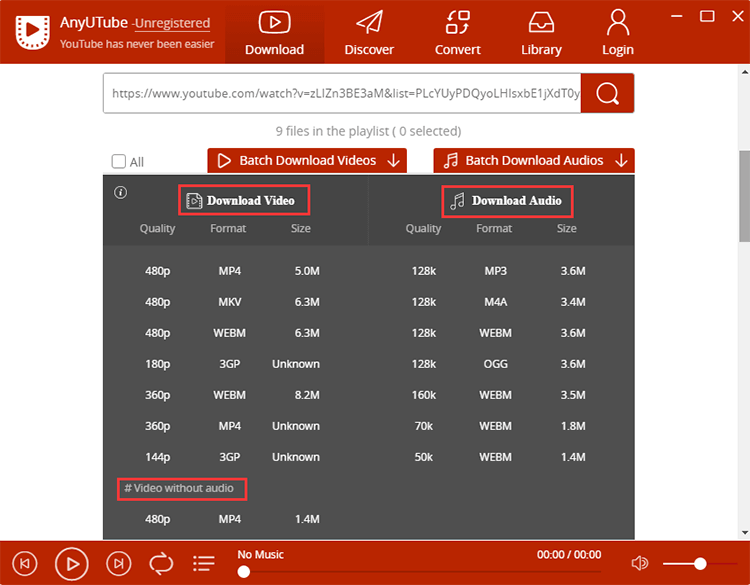Image resolution: width=750 pixels, height=585 pixels.
Task: Select 480p MKV 6.3M video option
Action: [x=232, y=302]
